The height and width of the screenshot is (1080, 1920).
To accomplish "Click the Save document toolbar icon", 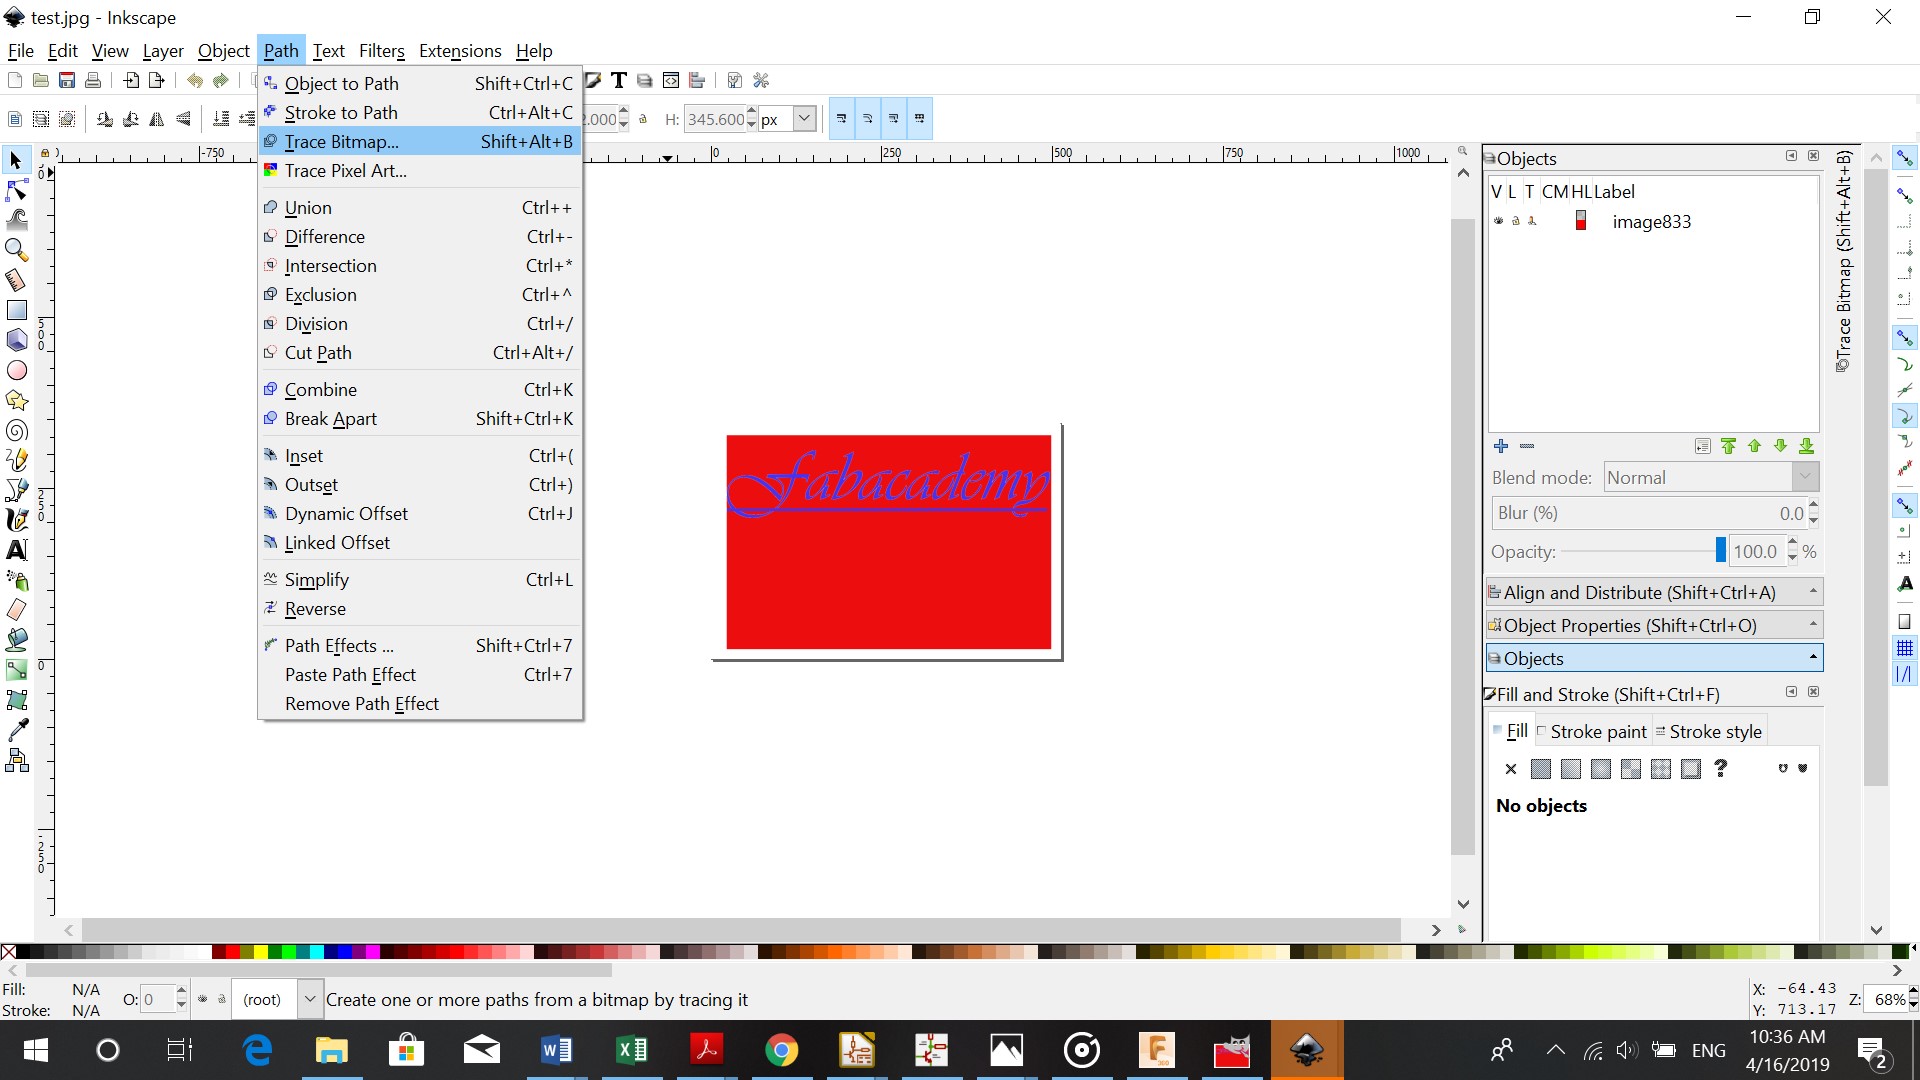I will tap(67, 81).
